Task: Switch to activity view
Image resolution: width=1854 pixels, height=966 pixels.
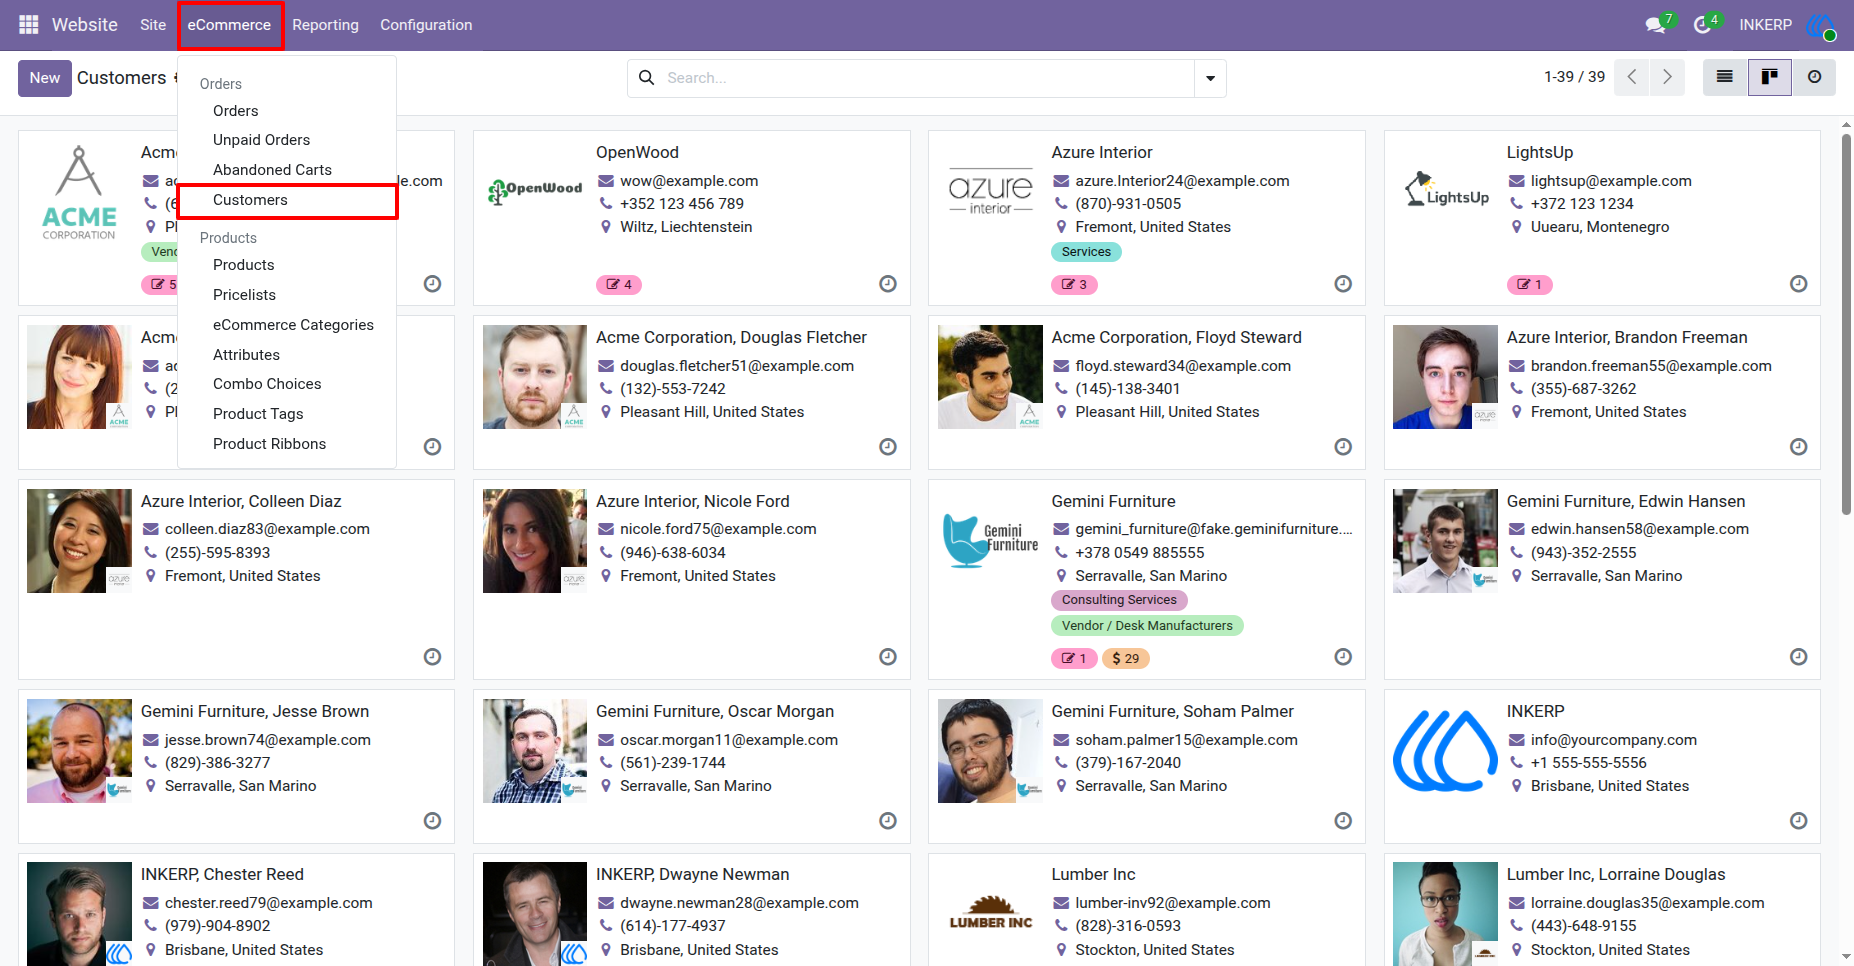Action: click(x=1814, y=77)
